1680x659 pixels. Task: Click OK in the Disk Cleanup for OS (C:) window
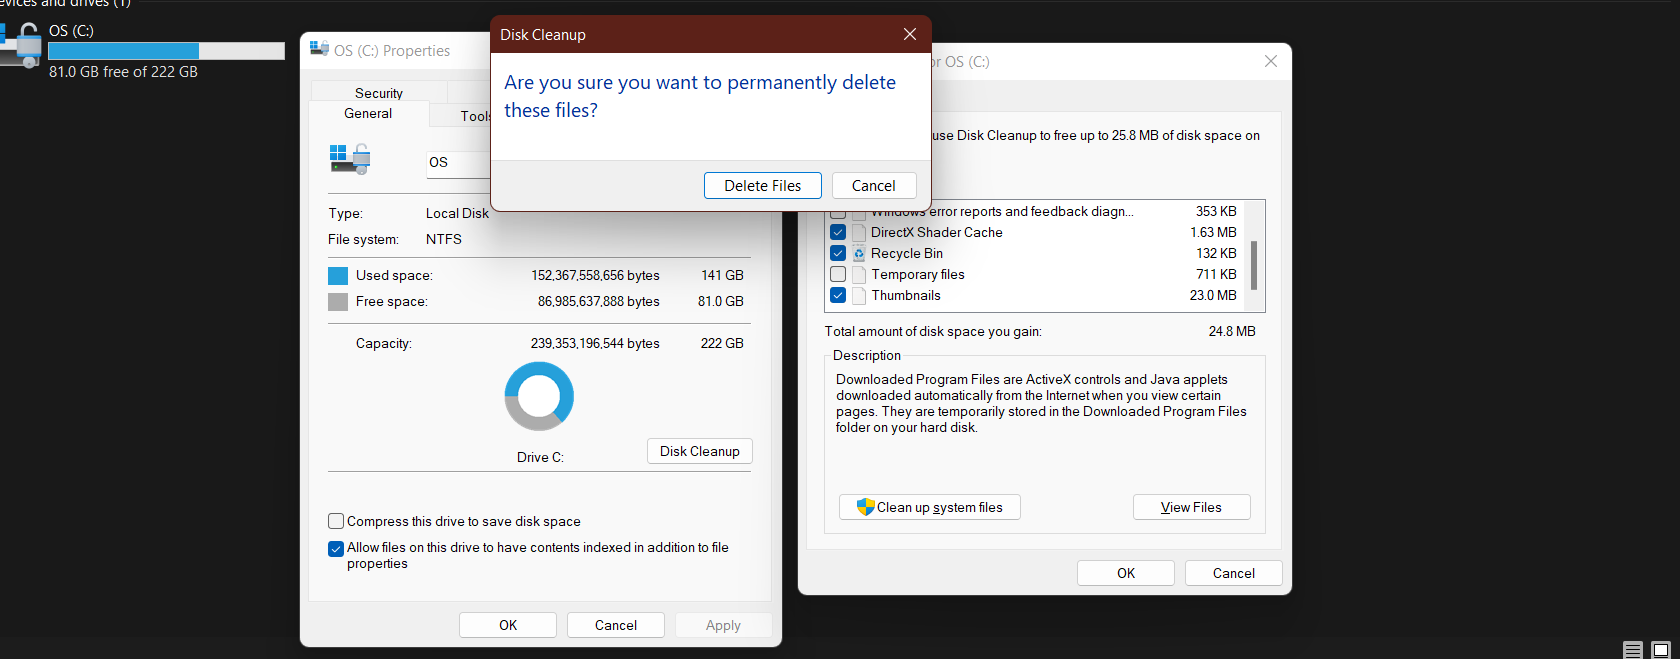(1126, 573)
